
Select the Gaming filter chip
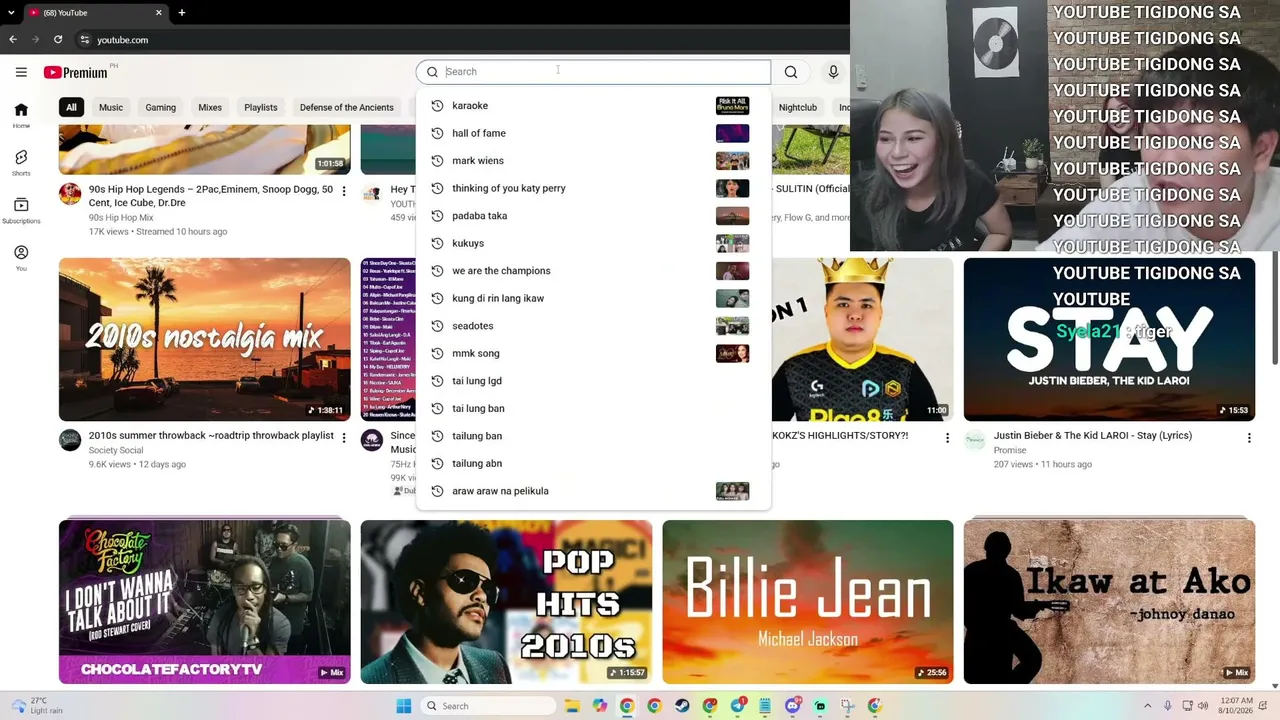[x=160, y=107]
